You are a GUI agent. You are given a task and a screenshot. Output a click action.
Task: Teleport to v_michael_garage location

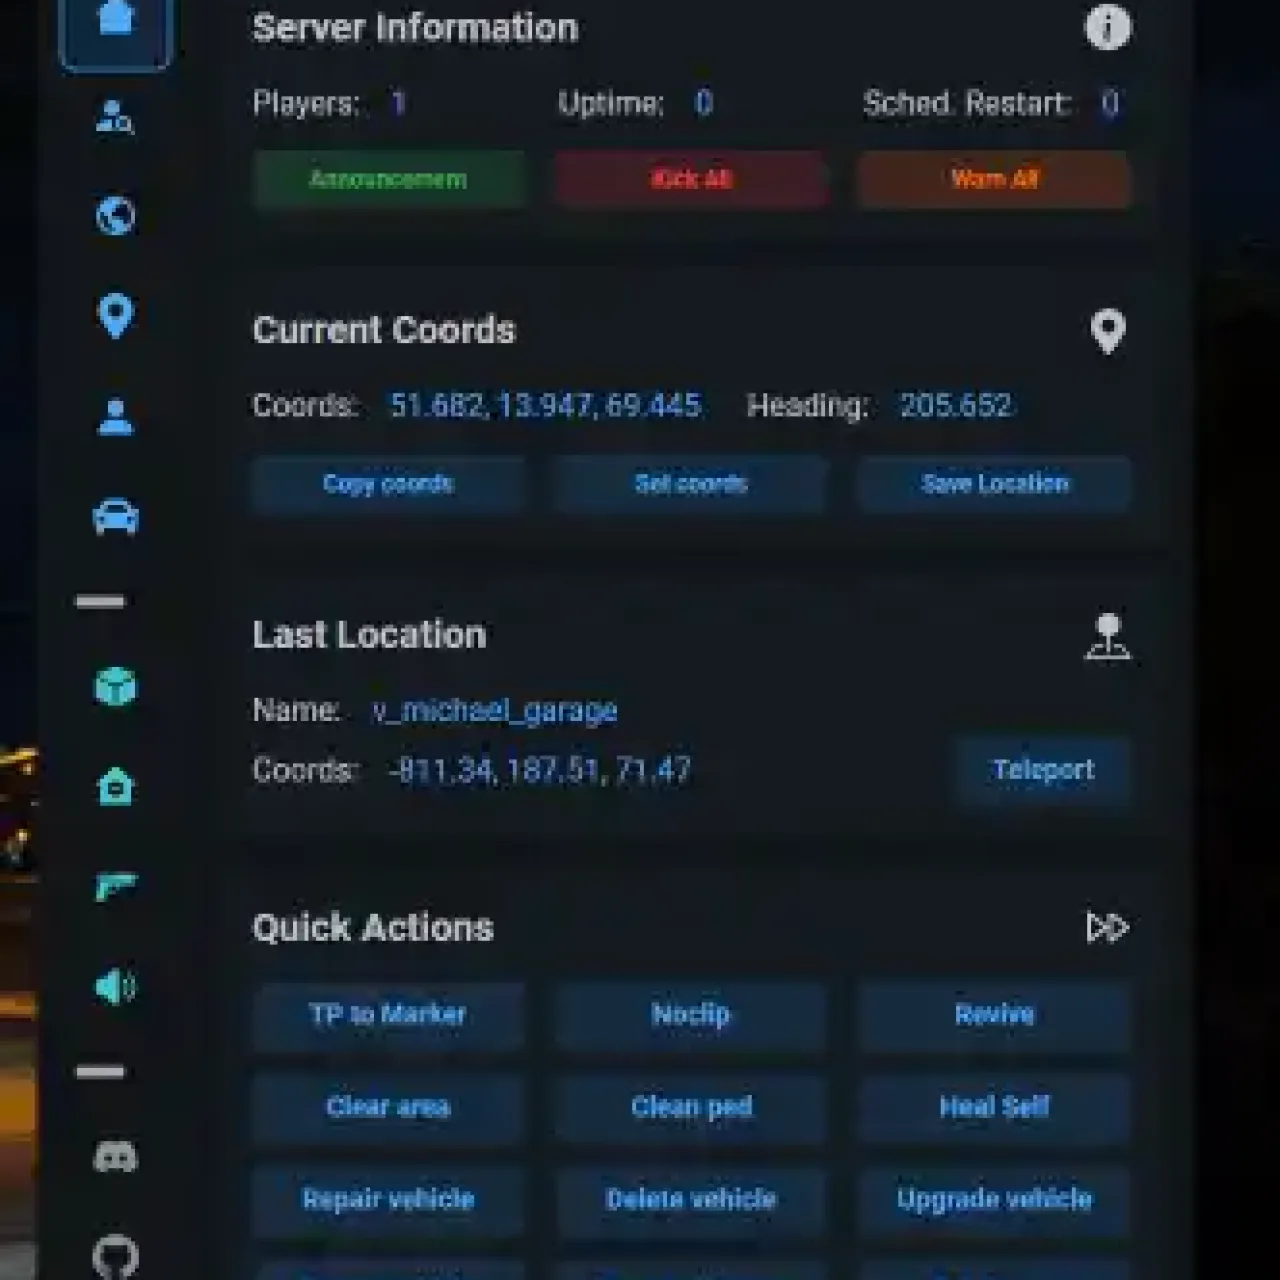(1043, 770)
